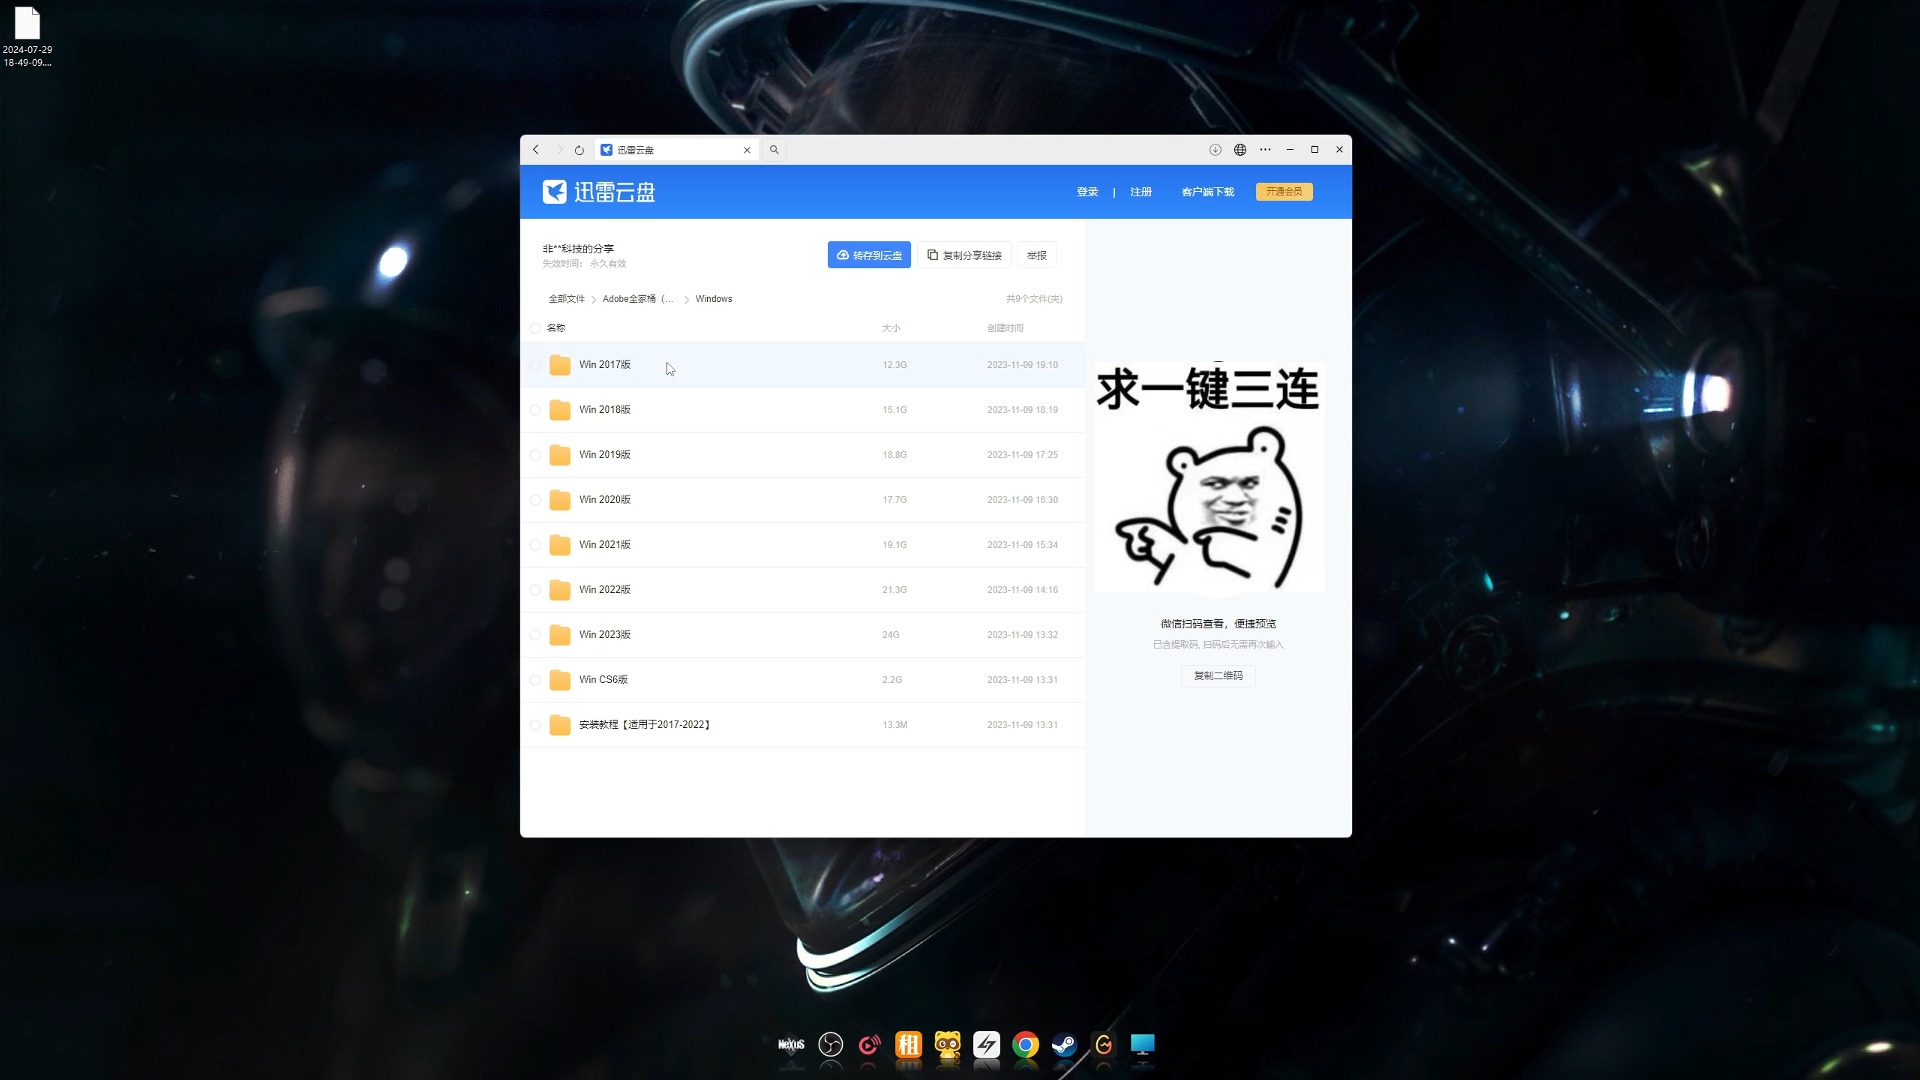Click the globe icon in title bar
This screenshot has height=1080, width=1920.
click(1240, 150)
